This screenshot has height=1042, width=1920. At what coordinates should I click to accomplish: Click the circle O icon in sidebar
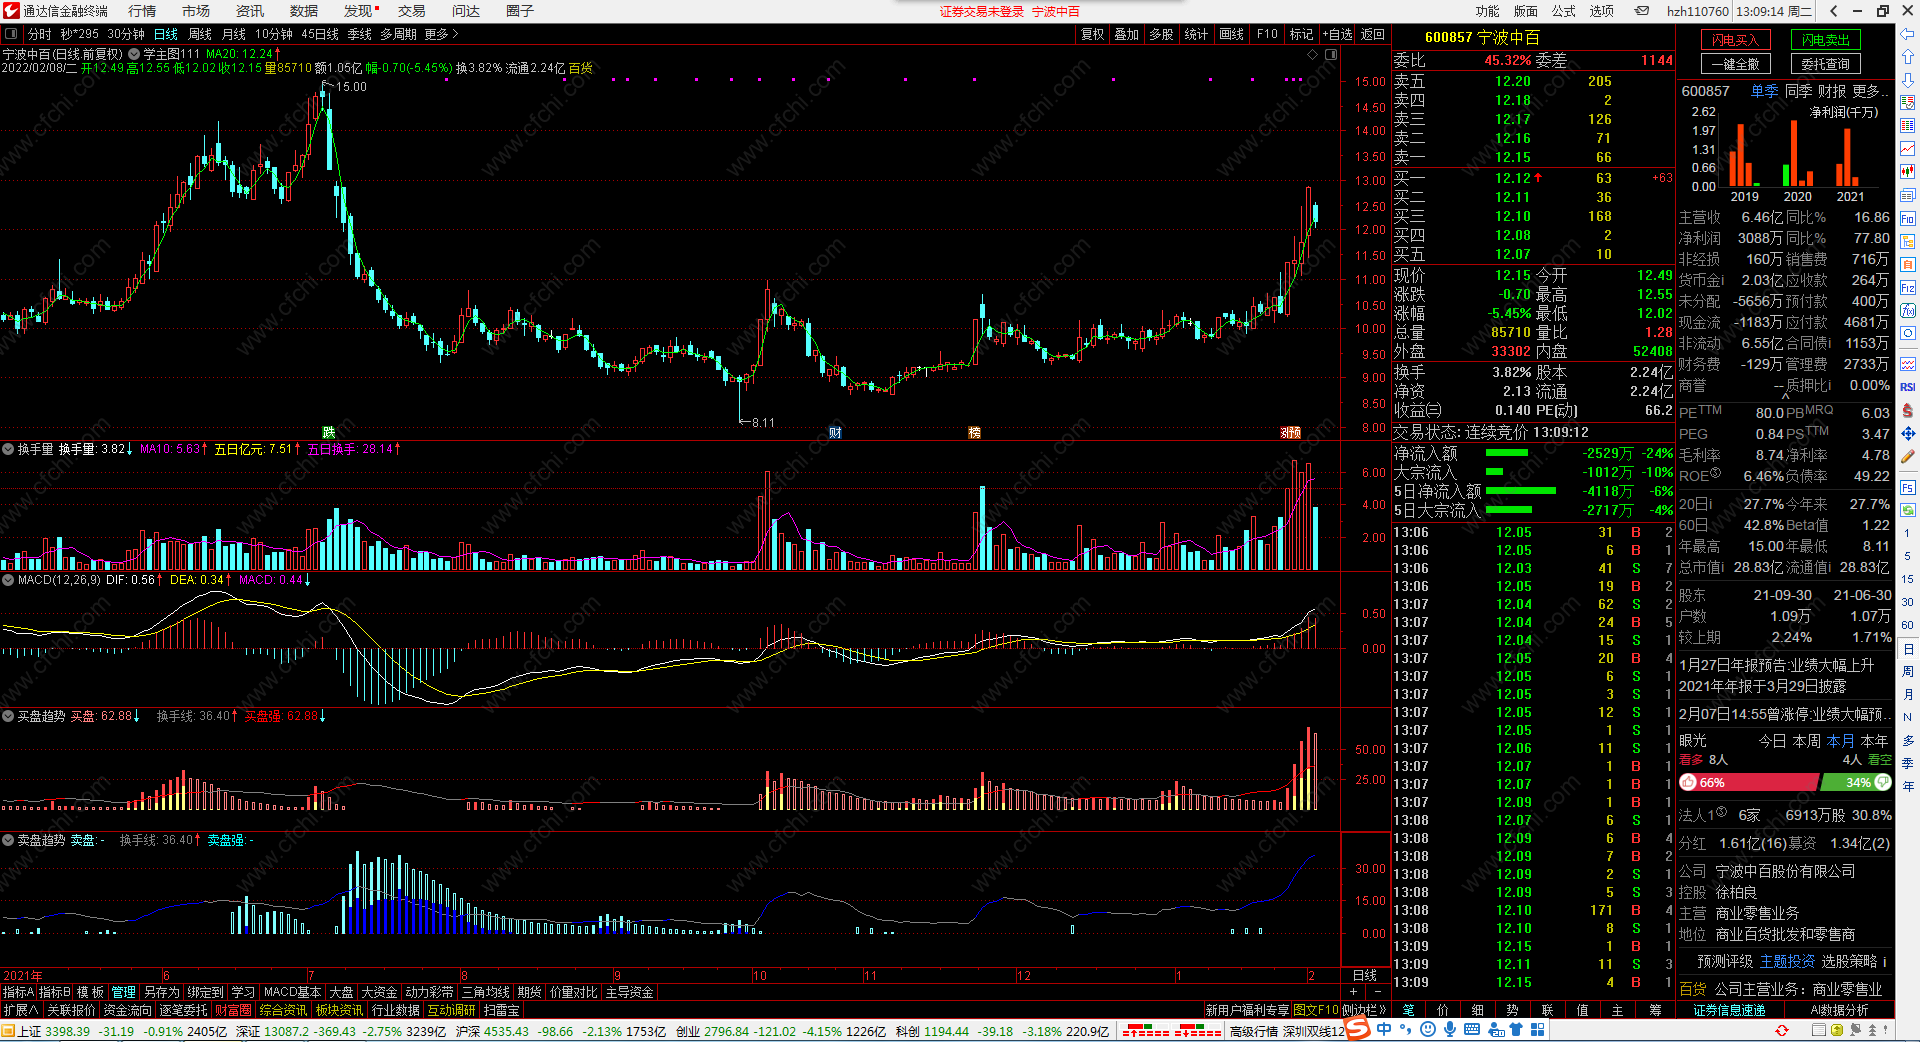click(1907, 333)
